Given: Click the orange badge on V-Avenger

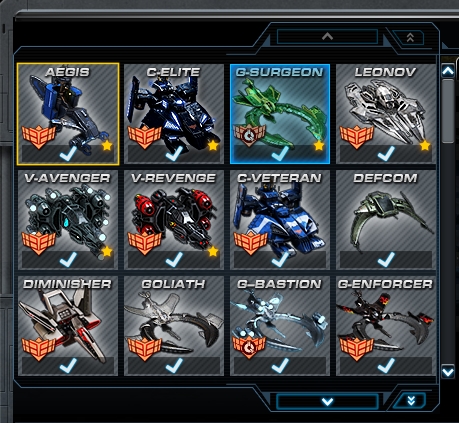Looking at the screenshot, I should pos(39,243).
